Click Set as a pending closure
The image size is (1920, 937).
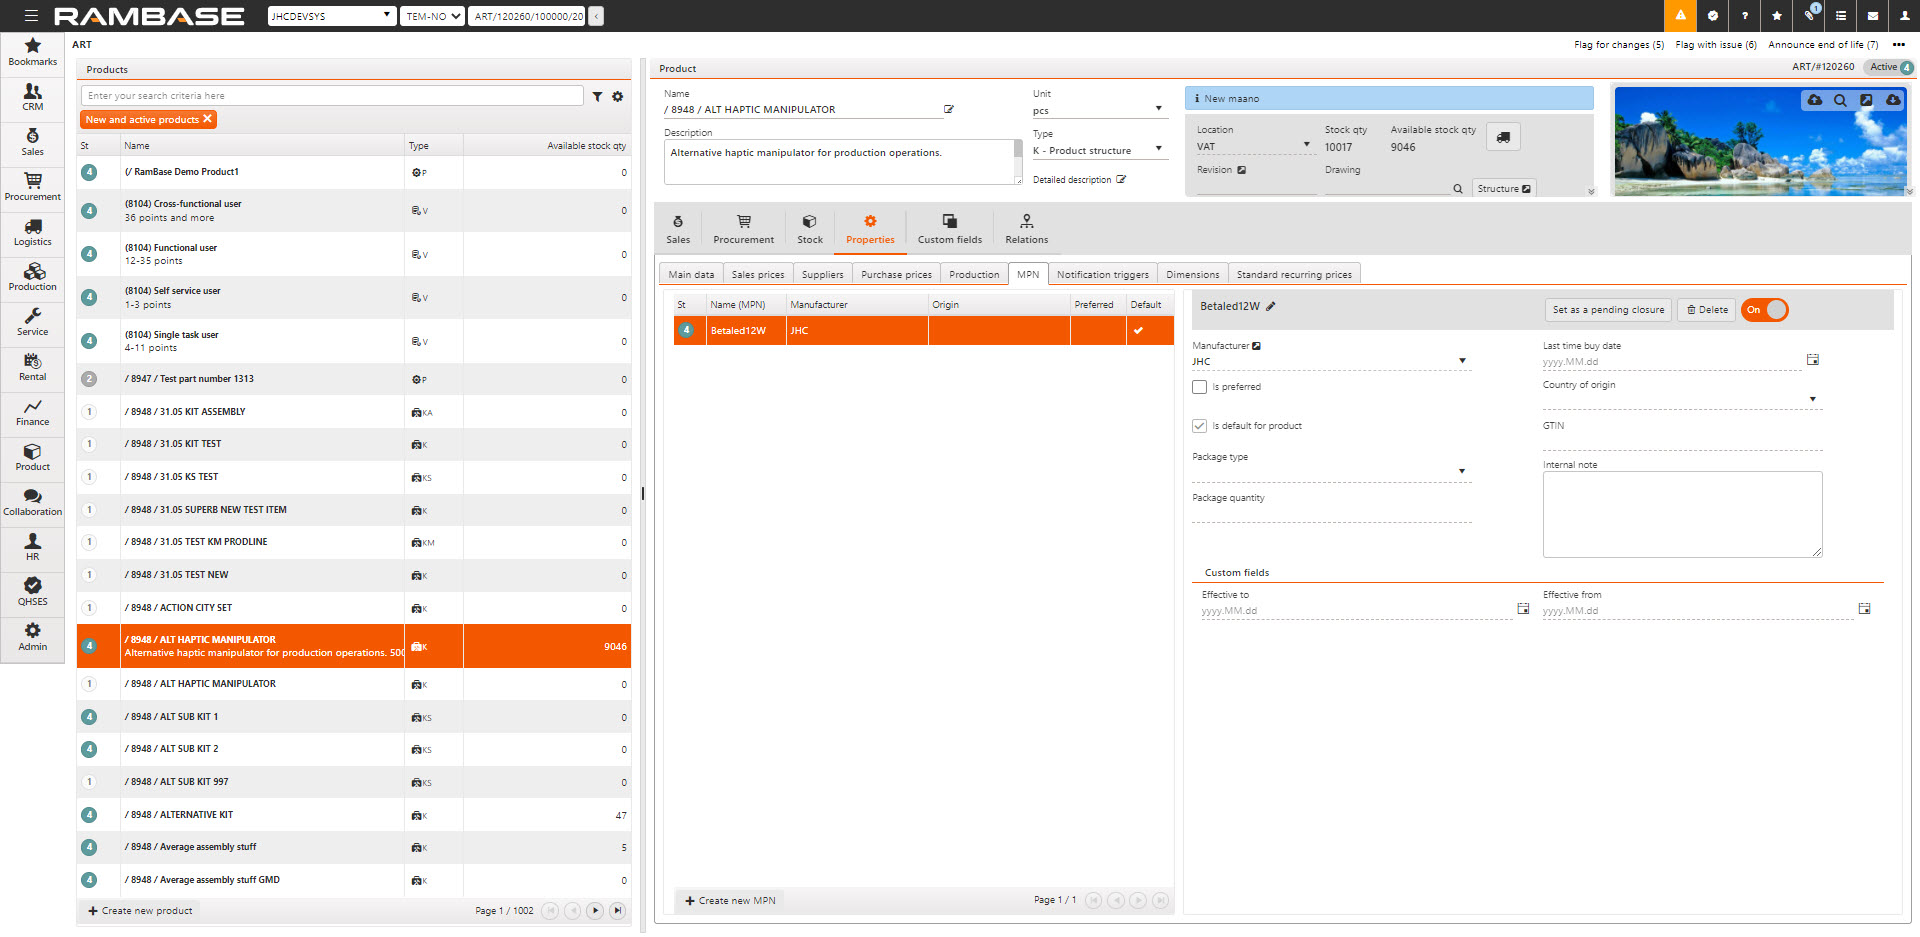(1608, 310)
